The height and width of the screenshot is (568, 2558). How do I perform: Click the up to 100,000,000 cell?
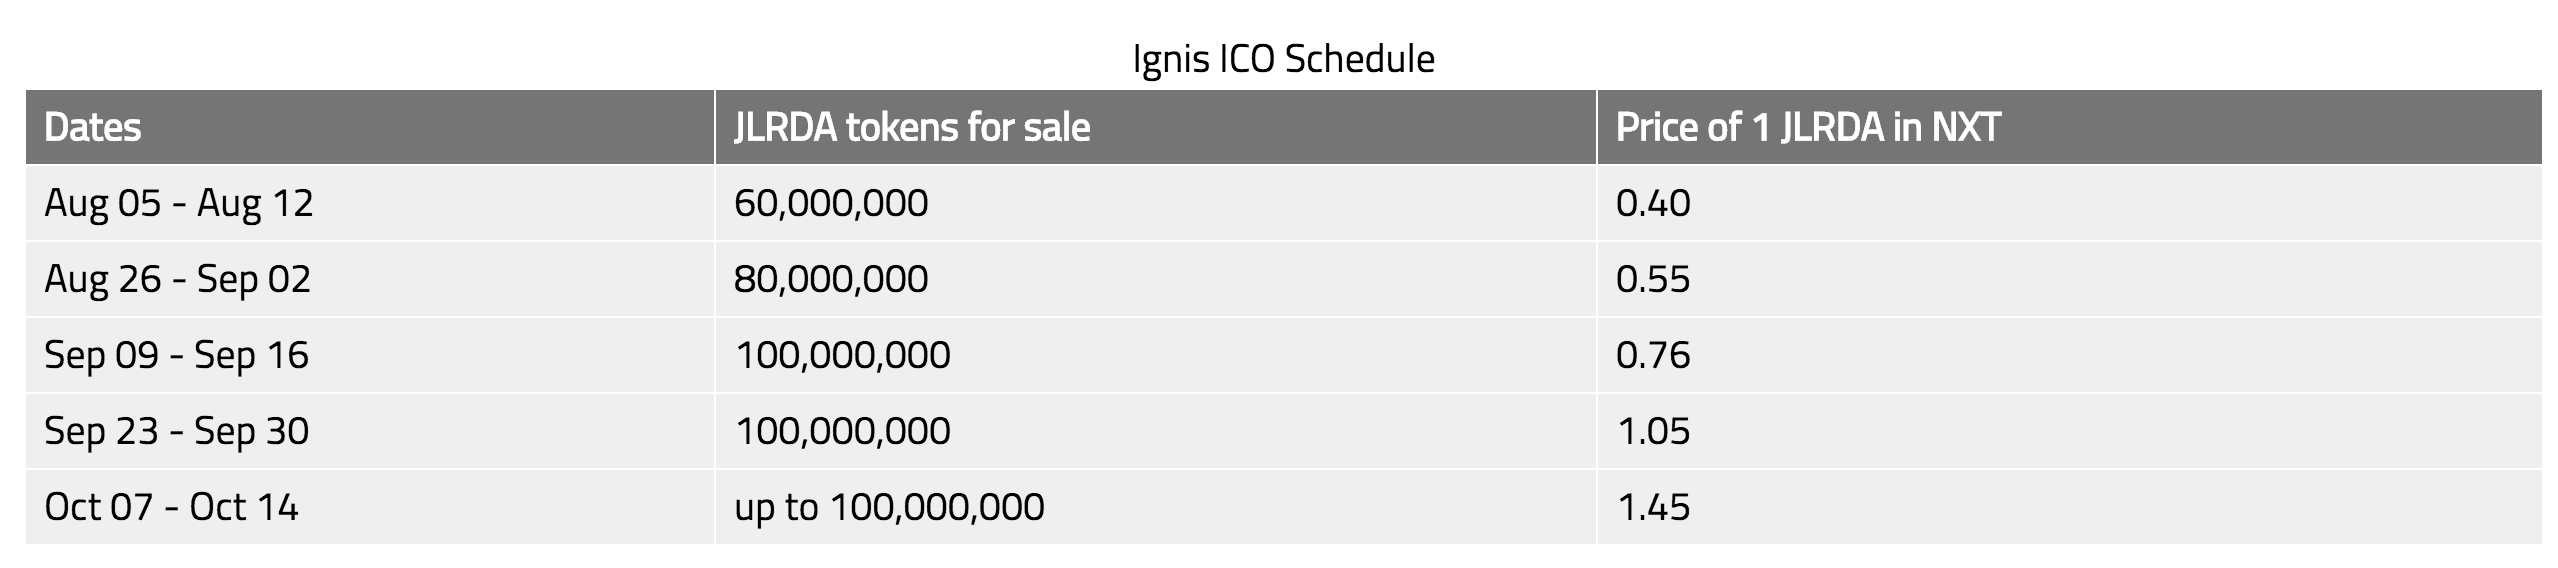(x=889, y=507)
